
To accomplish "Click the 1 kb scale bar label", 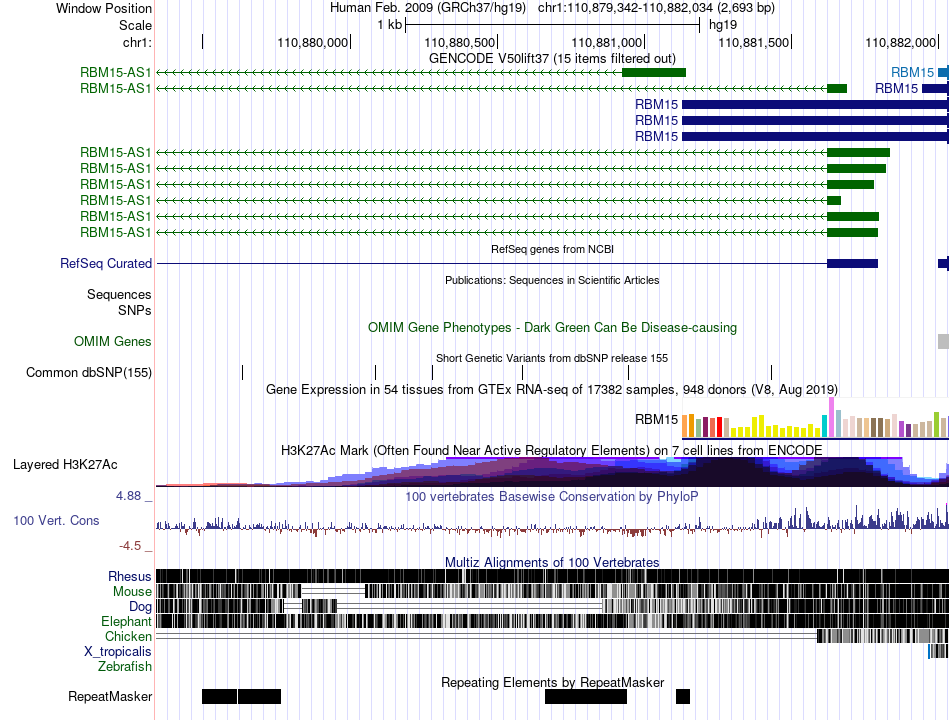I will (390, 25).
